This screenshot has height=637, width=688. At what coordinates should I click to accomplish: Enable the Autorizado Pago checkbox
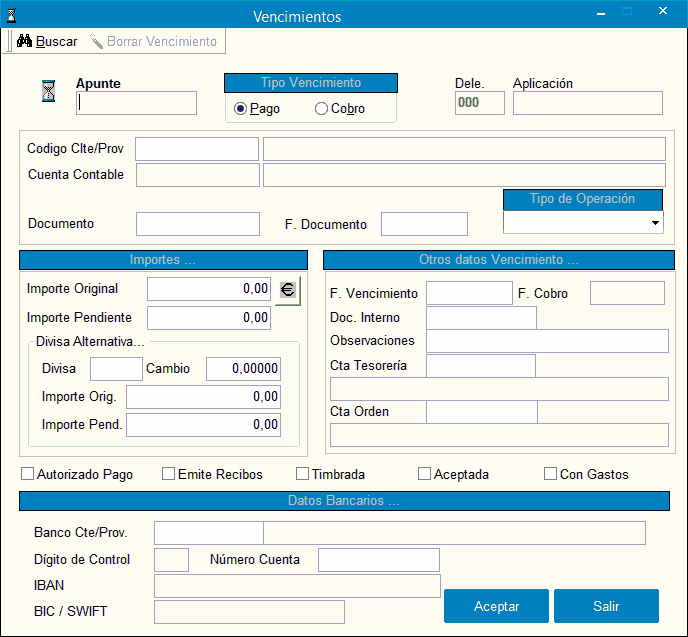pyautogui.click(x=28, y=474)
